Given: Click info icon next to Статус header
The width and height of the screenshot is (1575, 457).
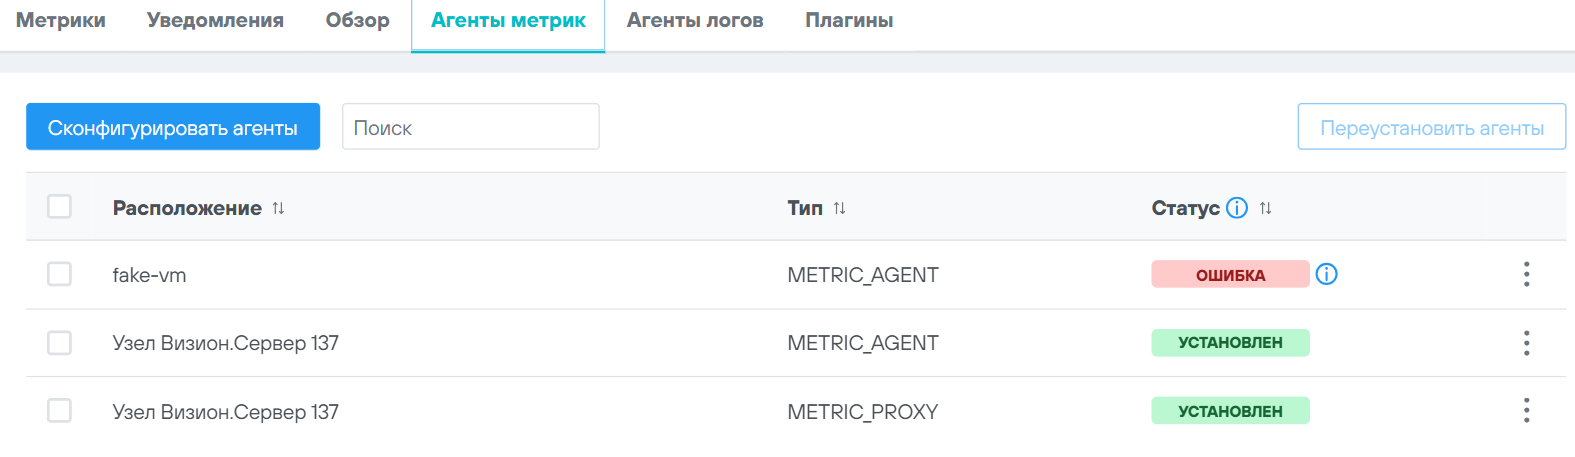Looking at the screenshot, I should (x=1237, y=208).
